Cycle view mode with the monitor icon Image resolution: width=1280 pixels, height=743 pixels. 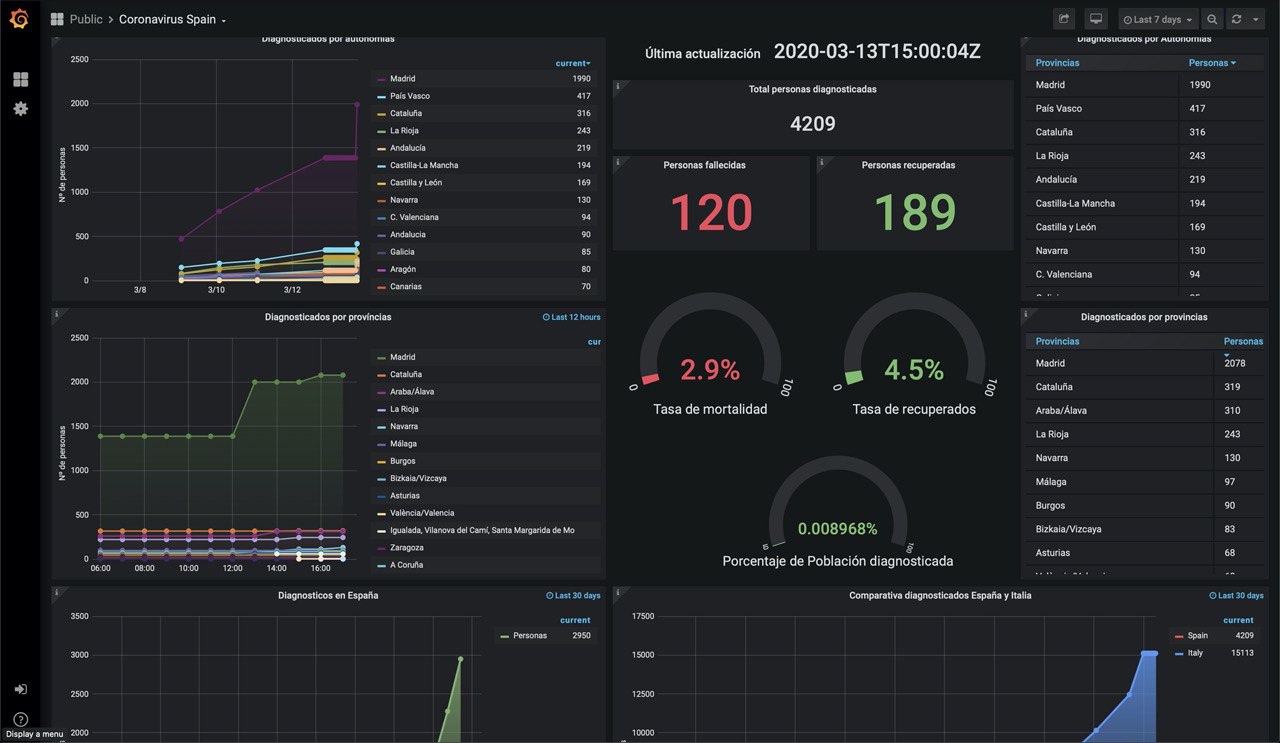[x=1096, y=19]
